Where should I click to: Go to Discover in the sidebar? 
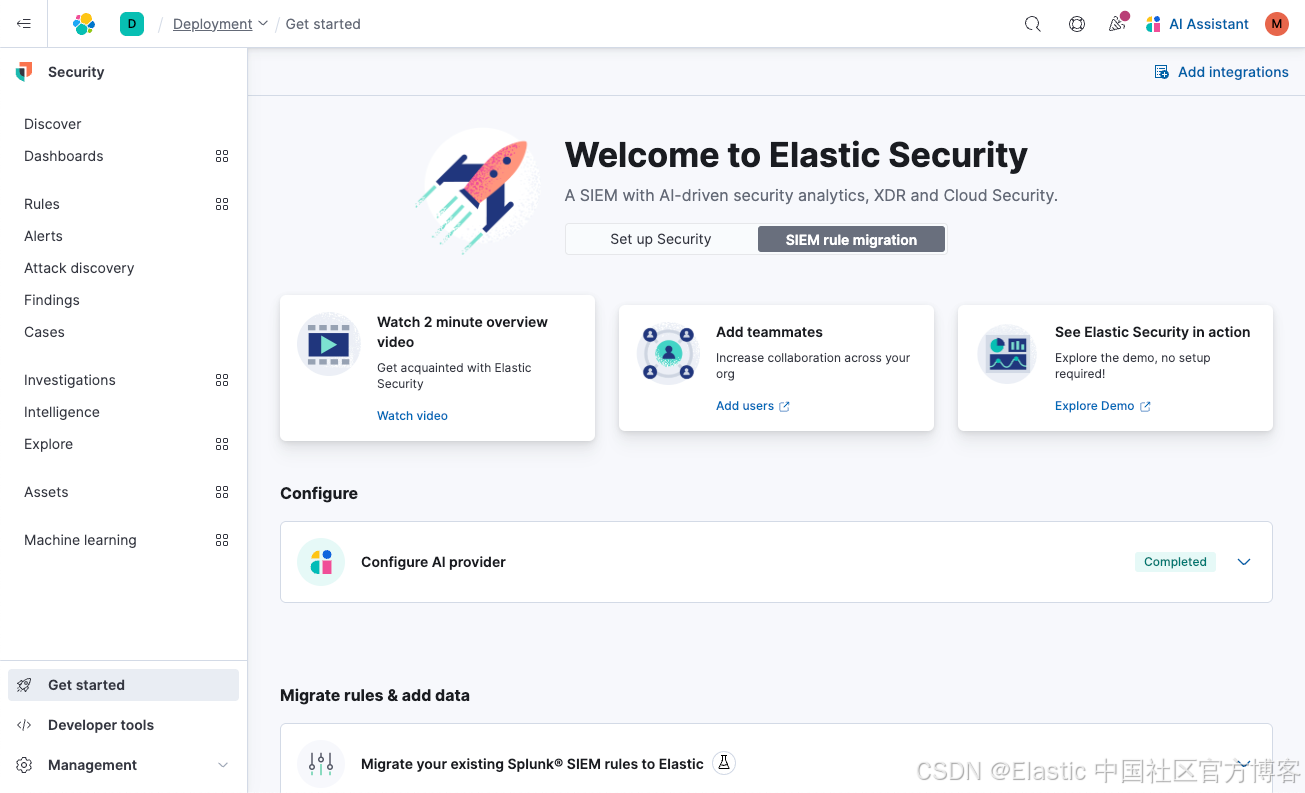(53, 124)
